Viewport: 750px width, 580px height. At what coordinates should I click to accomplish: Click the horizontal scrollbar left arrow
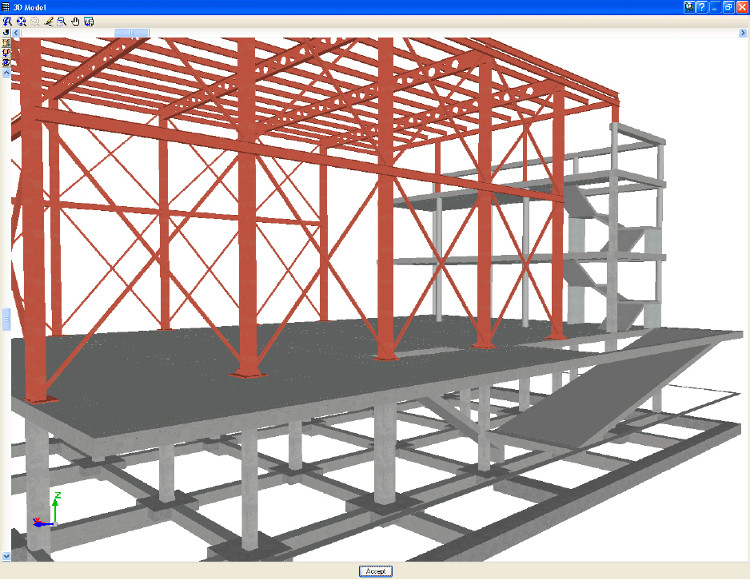(x=16, y=33)
